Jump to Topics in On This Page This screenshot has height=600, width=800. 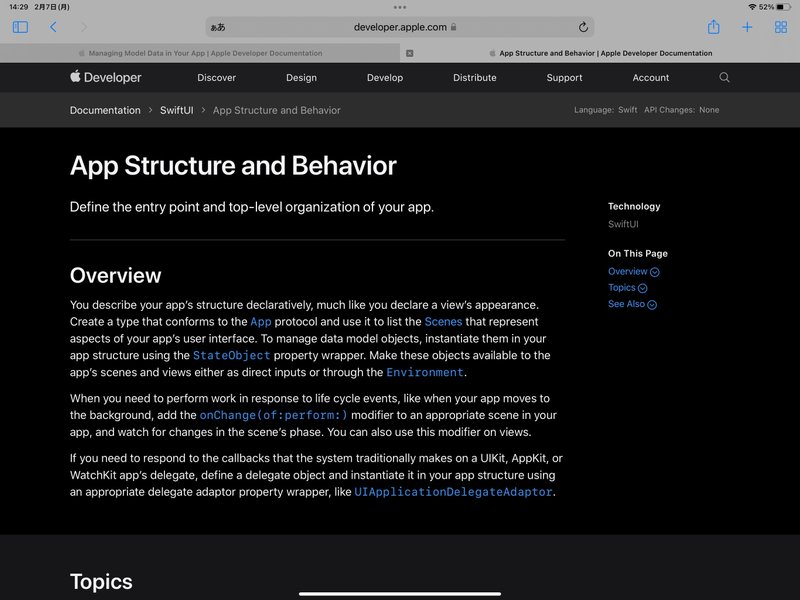pos(628,288)
